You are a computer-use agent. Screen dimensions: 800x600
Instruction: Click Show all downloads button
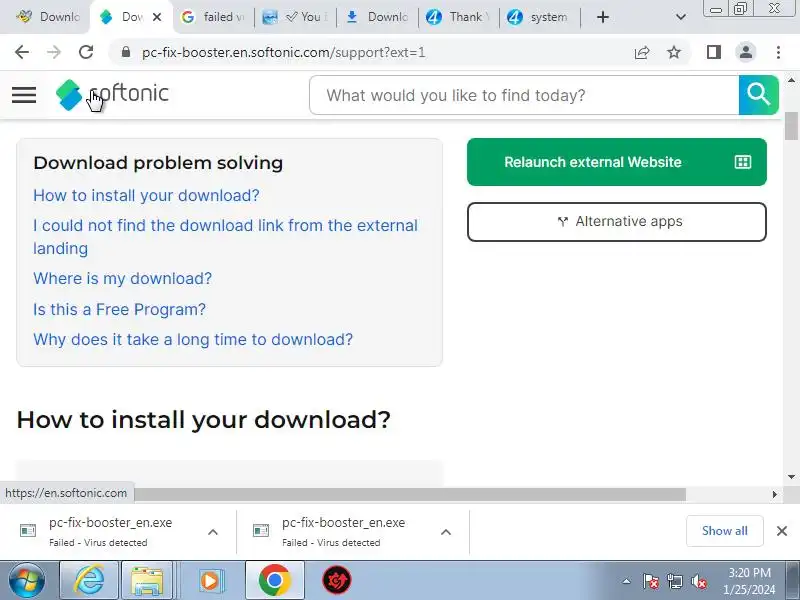coord(724,531)
